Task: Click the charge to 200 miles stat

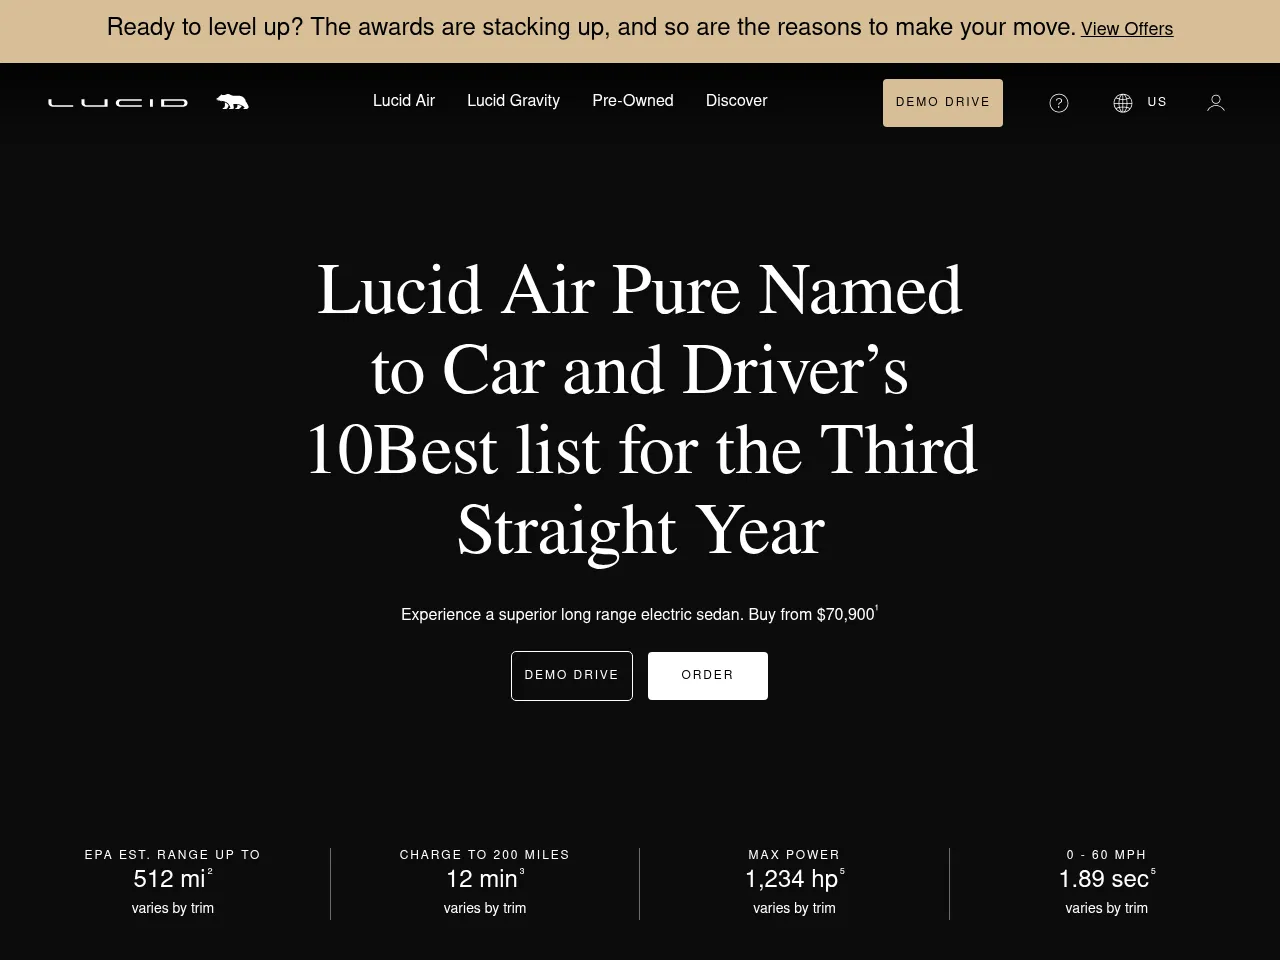Action: click(x=484, y=879)
